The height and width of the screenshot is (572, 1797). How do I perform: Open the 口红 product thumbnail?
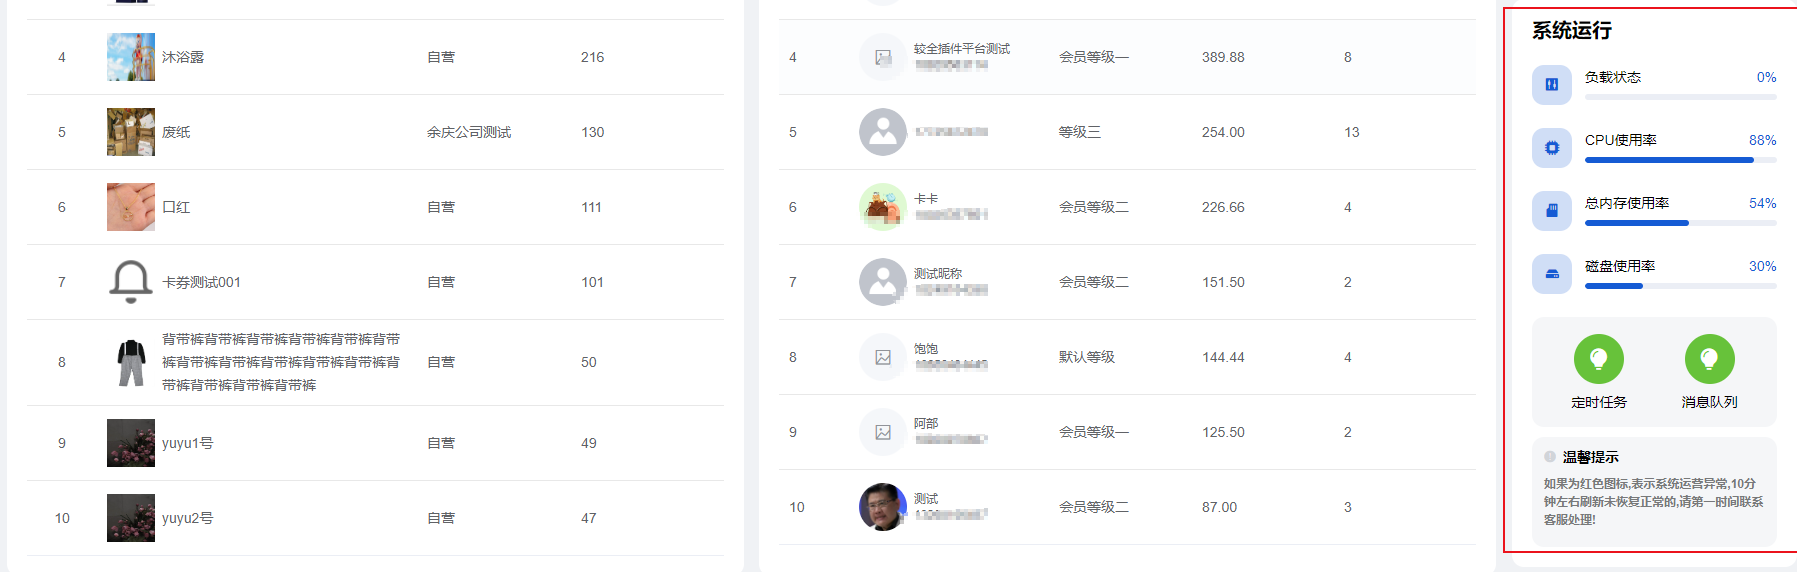coord(131,207)
